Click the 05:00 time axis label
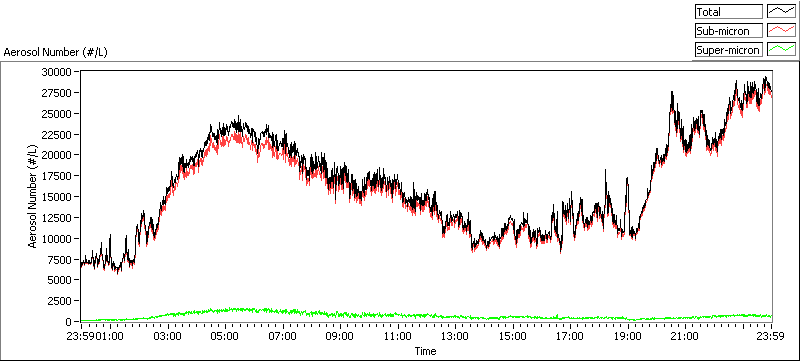 pos(225,336)
